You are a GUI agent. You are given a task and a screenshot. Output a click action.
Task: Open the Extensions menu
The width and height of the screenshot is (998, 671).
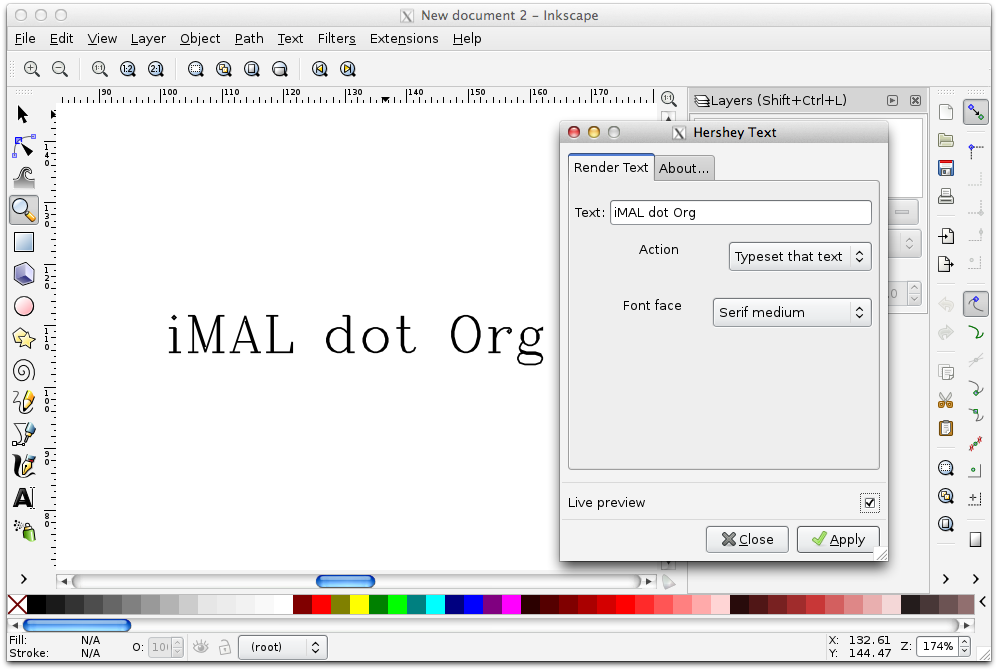pyautogui.click(x=404, y=39)
